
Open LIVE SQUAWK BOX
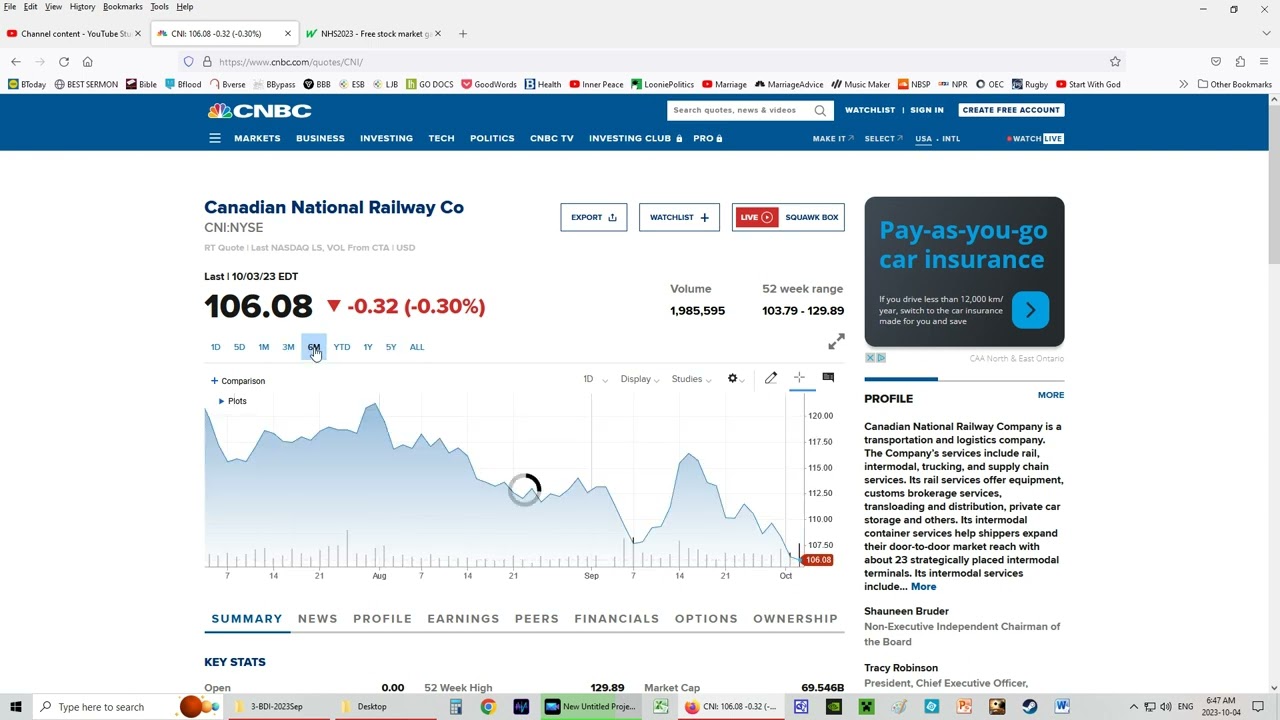pos(788,217)
